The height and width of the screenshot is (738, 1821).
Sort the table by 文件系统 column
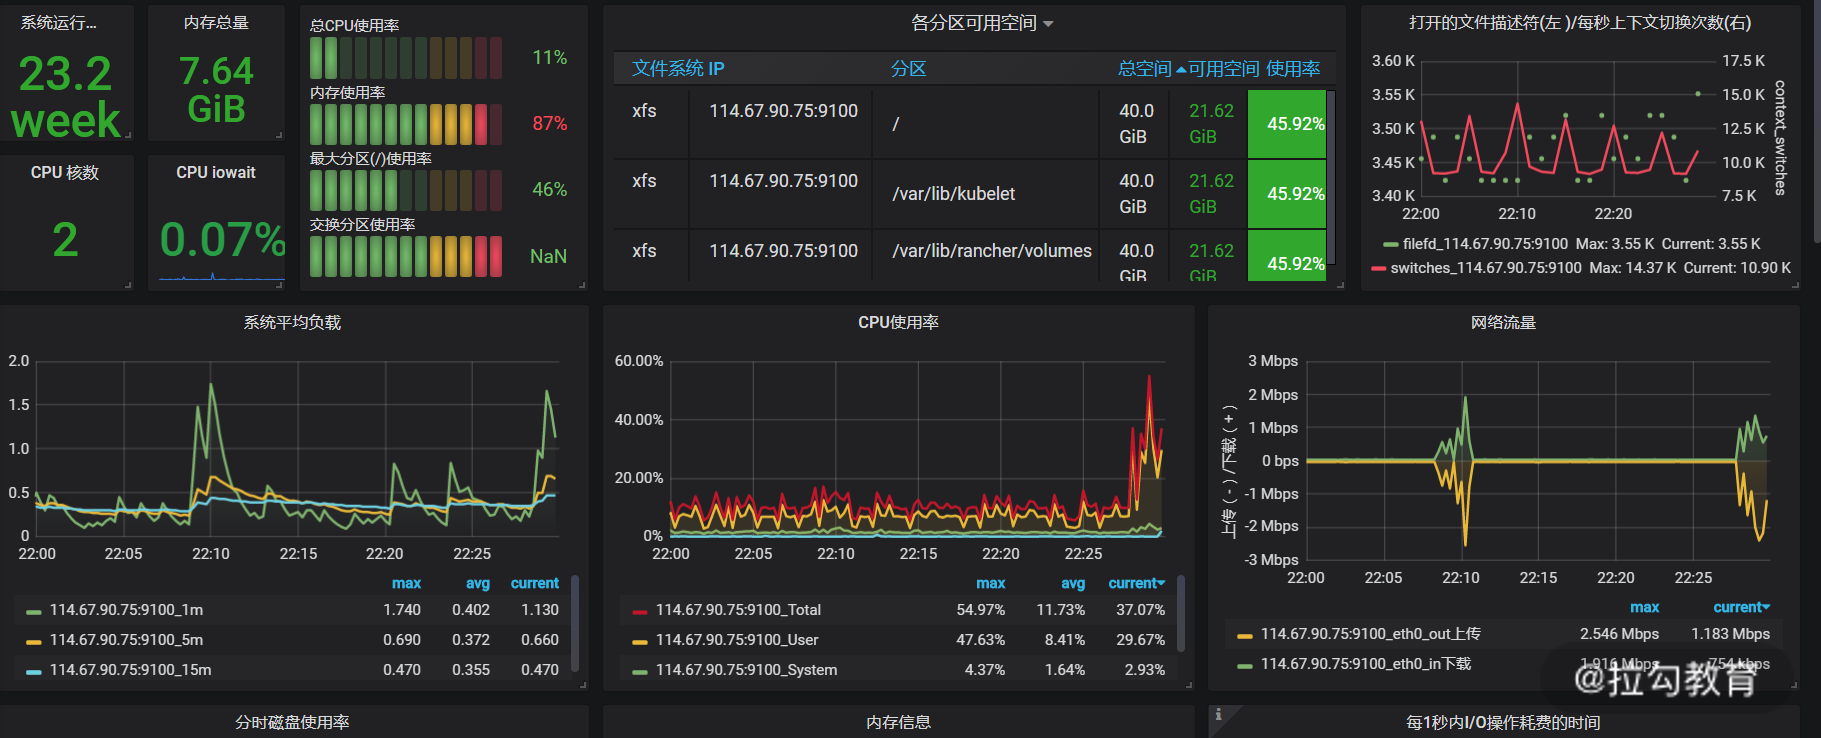(x=677, y=69)
